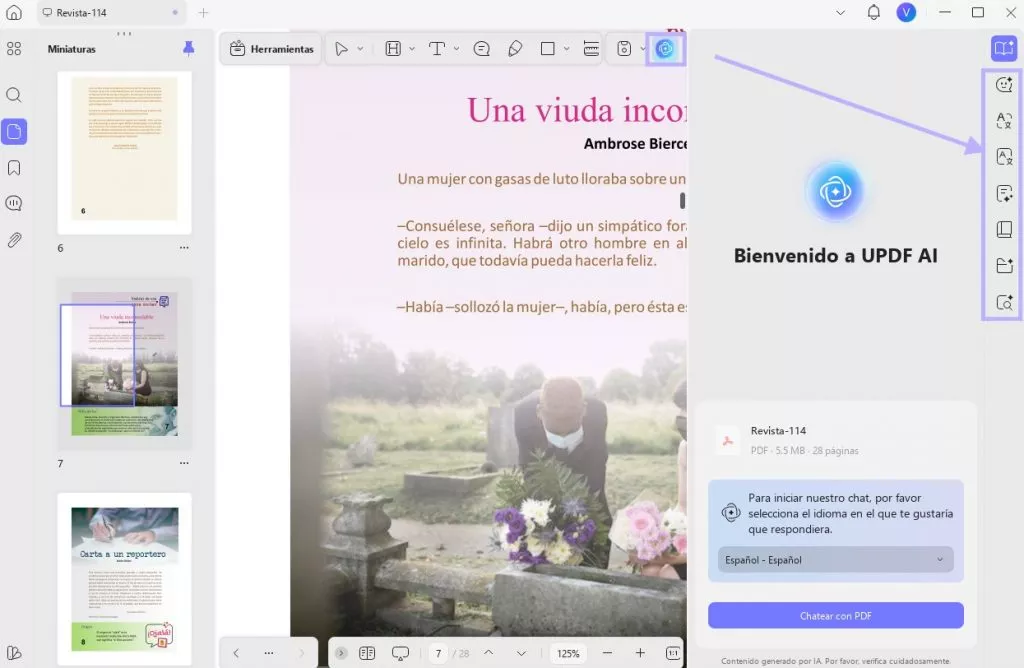Open the notifications bell
This screenshot has width=1024, height=668.
873,12
